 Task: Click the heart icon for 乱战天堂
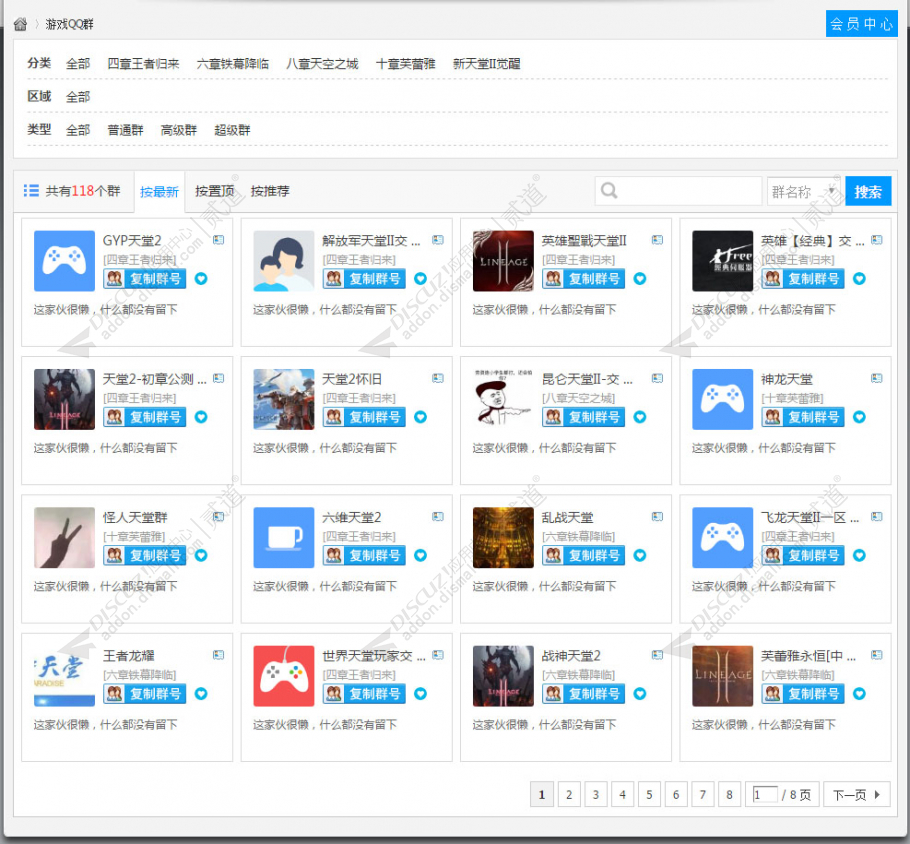click(x=640, y=556)
